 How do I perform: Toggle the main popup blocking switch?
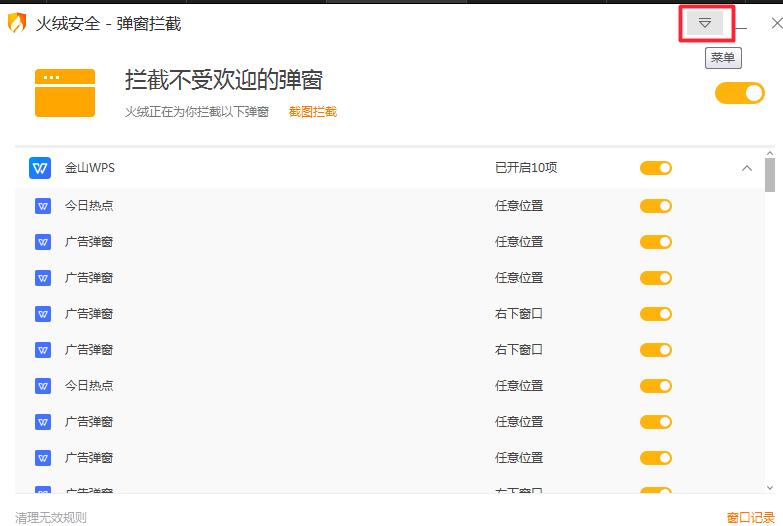(x=740, y=93)
